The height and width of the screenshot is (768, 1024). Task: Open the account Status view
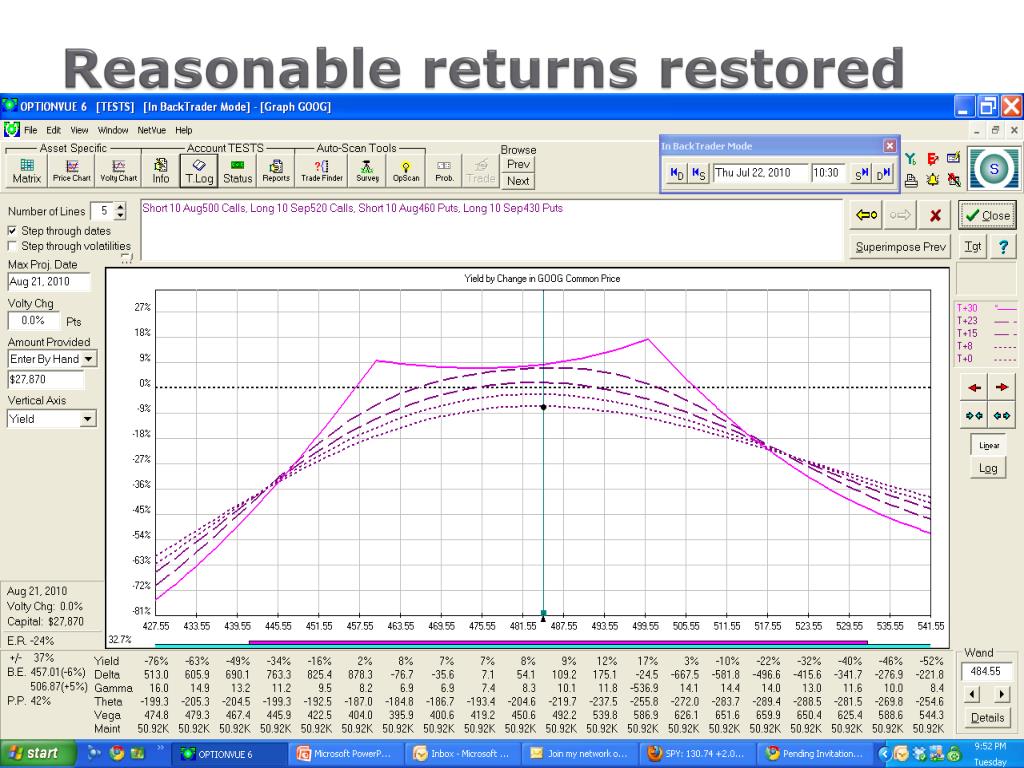238,170
